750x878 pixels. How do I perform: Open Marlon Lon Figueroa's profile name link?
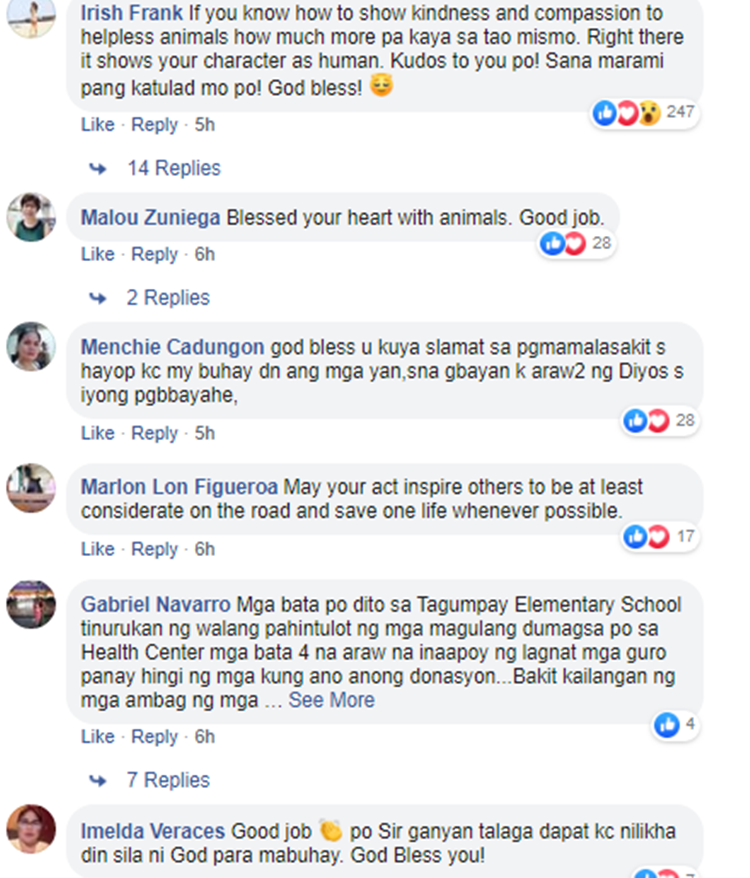pos(180,487)
